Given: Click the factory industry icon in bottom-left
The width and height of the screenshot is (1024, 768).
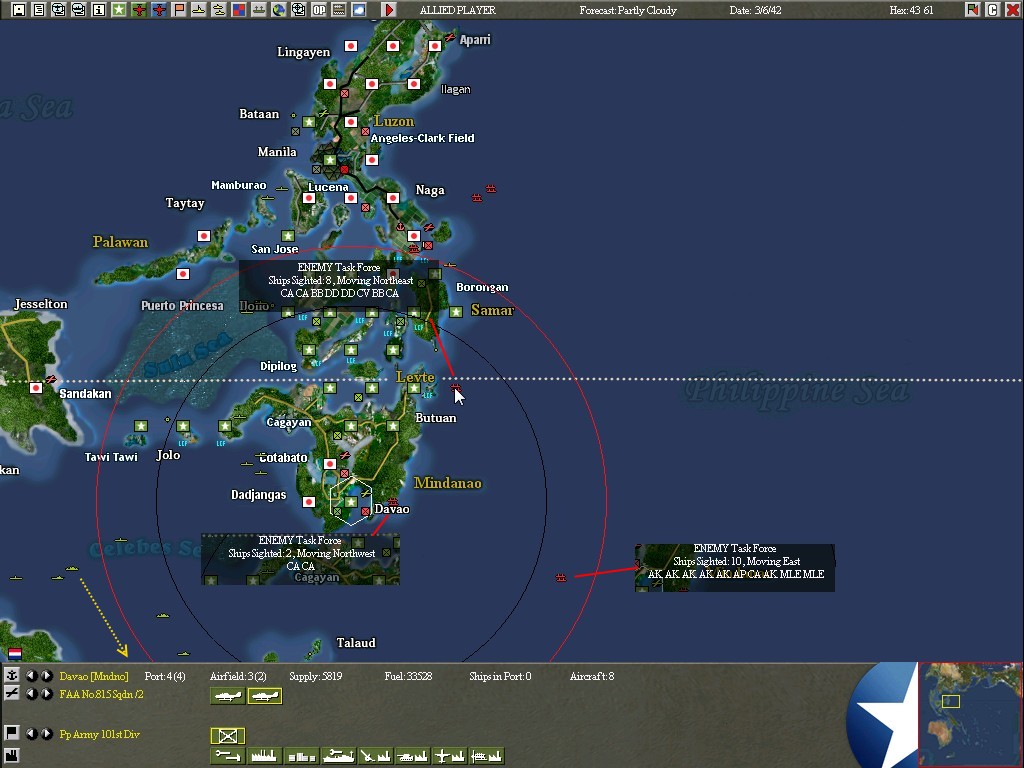Looking at the screenshot, I should [12, 754].
